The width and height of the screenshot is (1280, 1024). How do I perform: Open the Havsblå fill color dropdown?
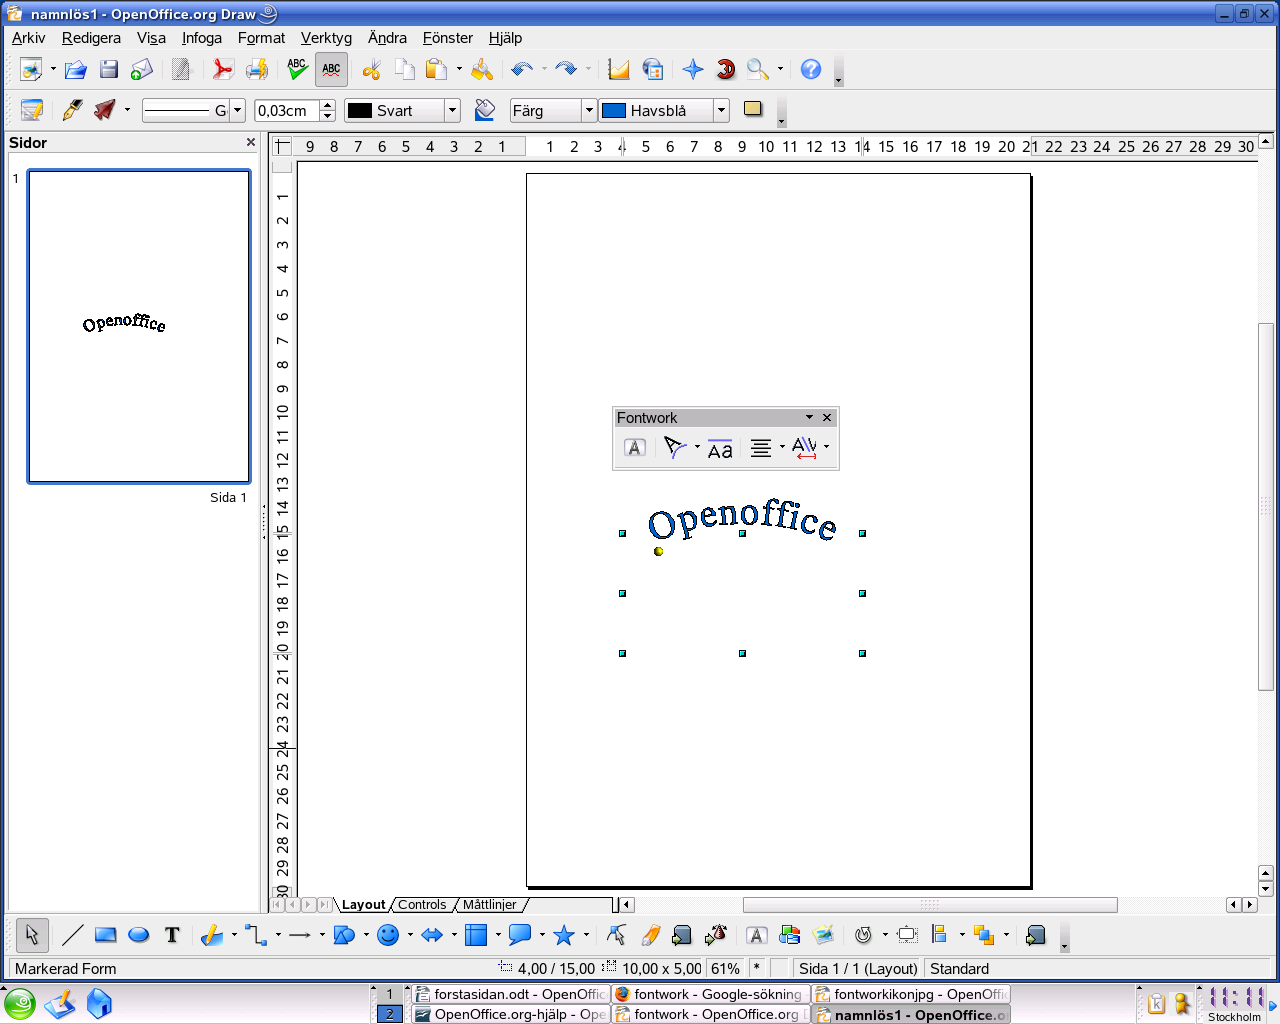(721, 111)
